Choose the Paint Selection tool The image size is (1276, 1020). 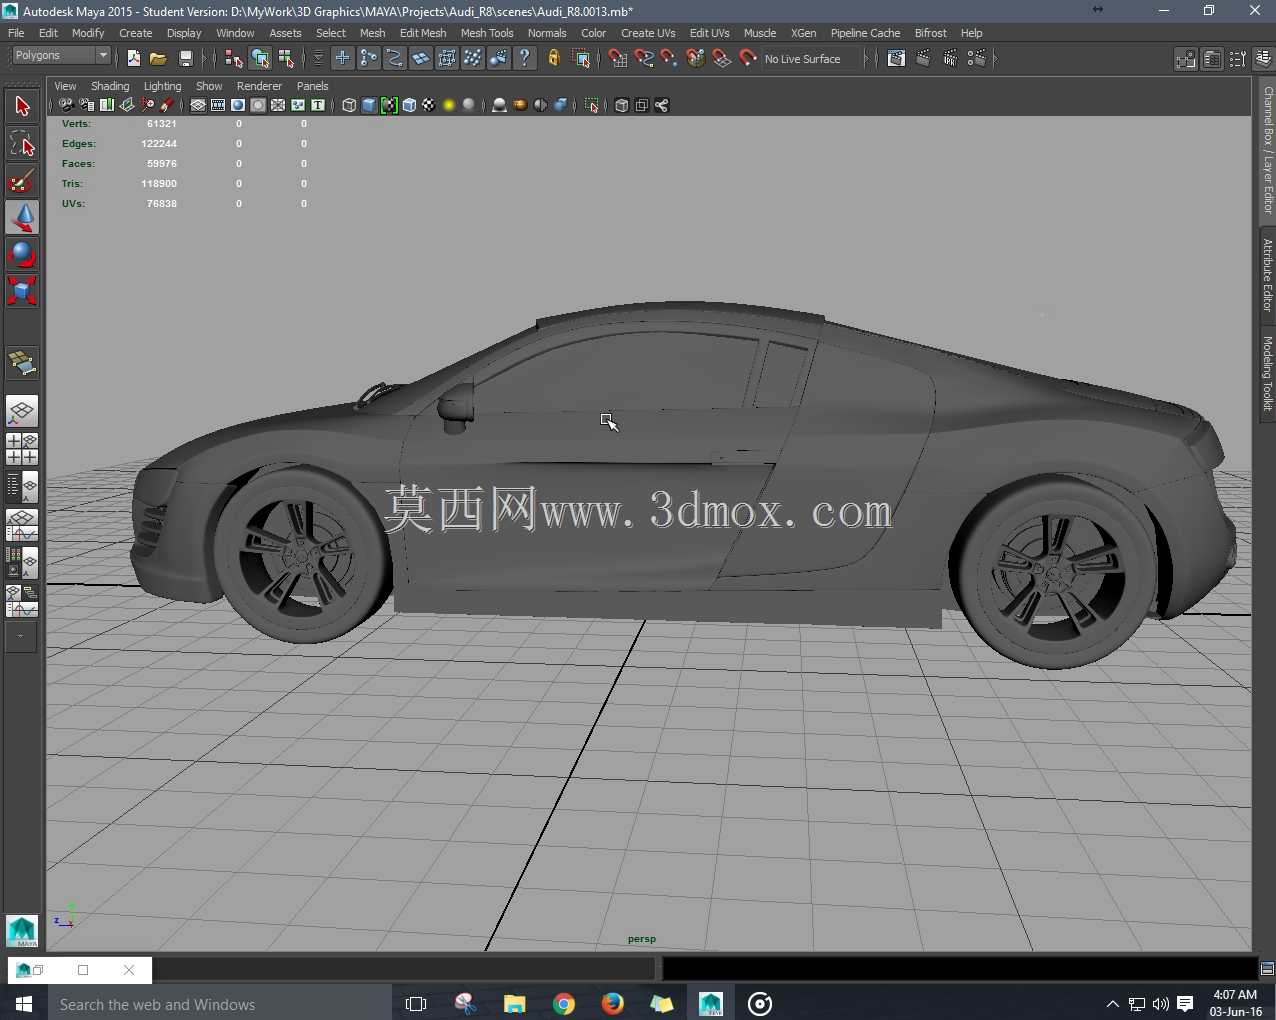coord(22,181)
